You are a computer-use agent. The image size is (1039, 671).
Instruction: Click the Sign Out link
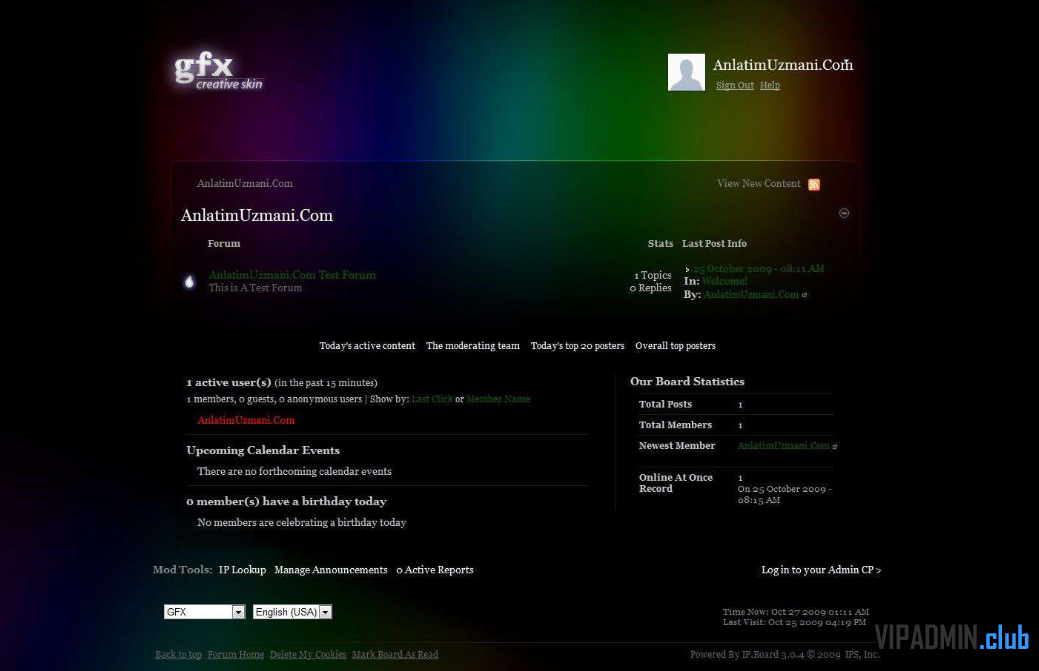pos(735,85)
